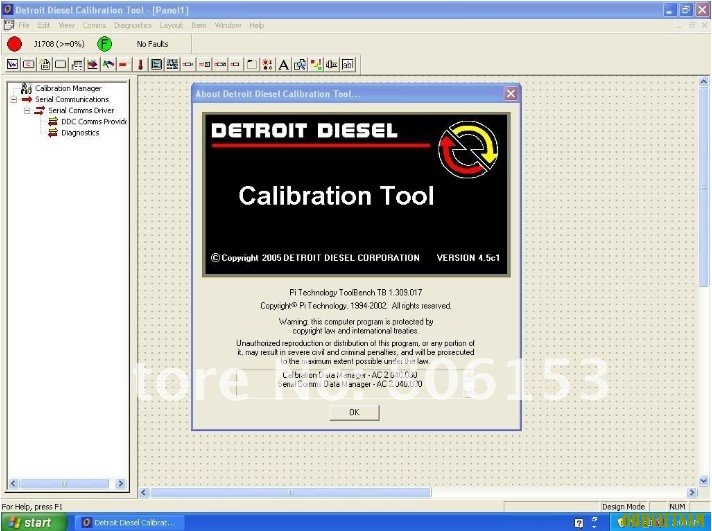Select the red right-arrow toolbar icon
The height and width of the screenshot is (531, 712).
click(93, 65)
